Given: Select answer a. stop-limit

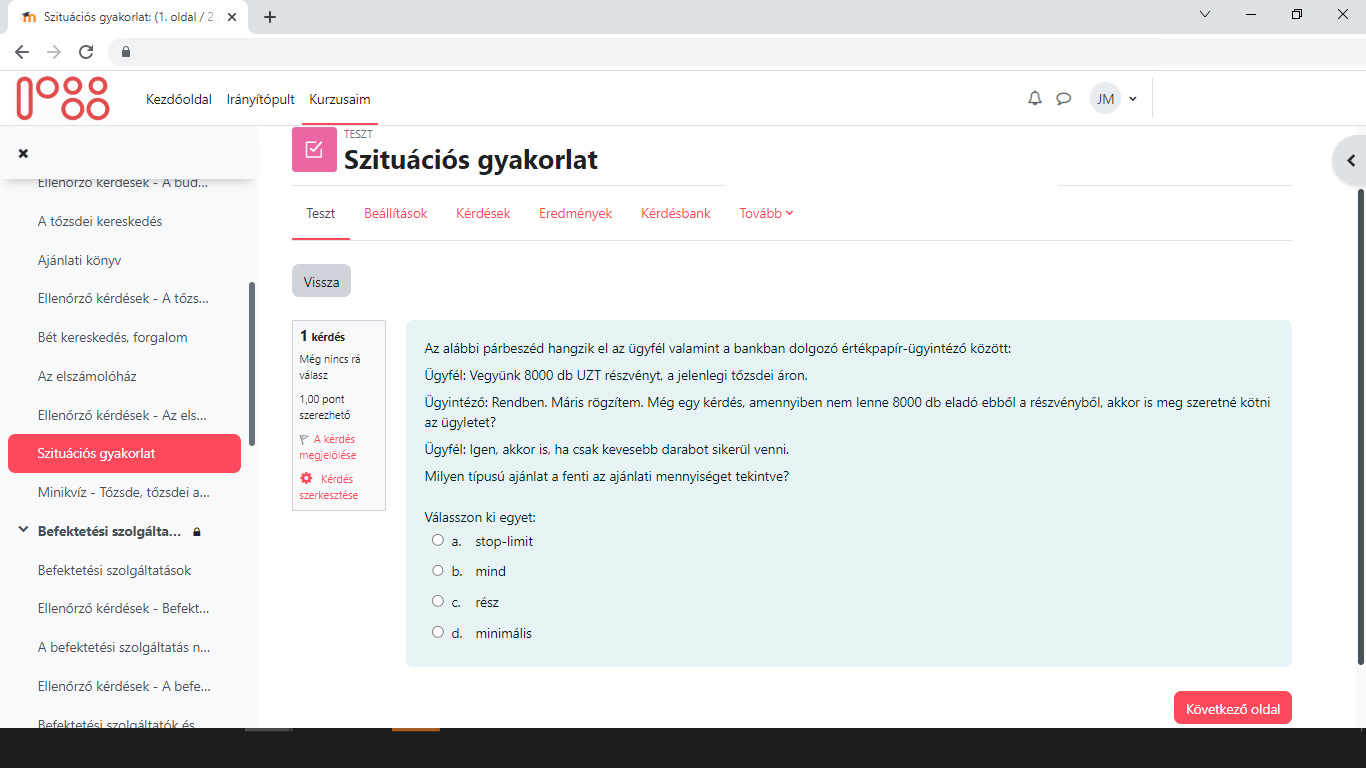Looking at the screenshot, I should (437, 539).
